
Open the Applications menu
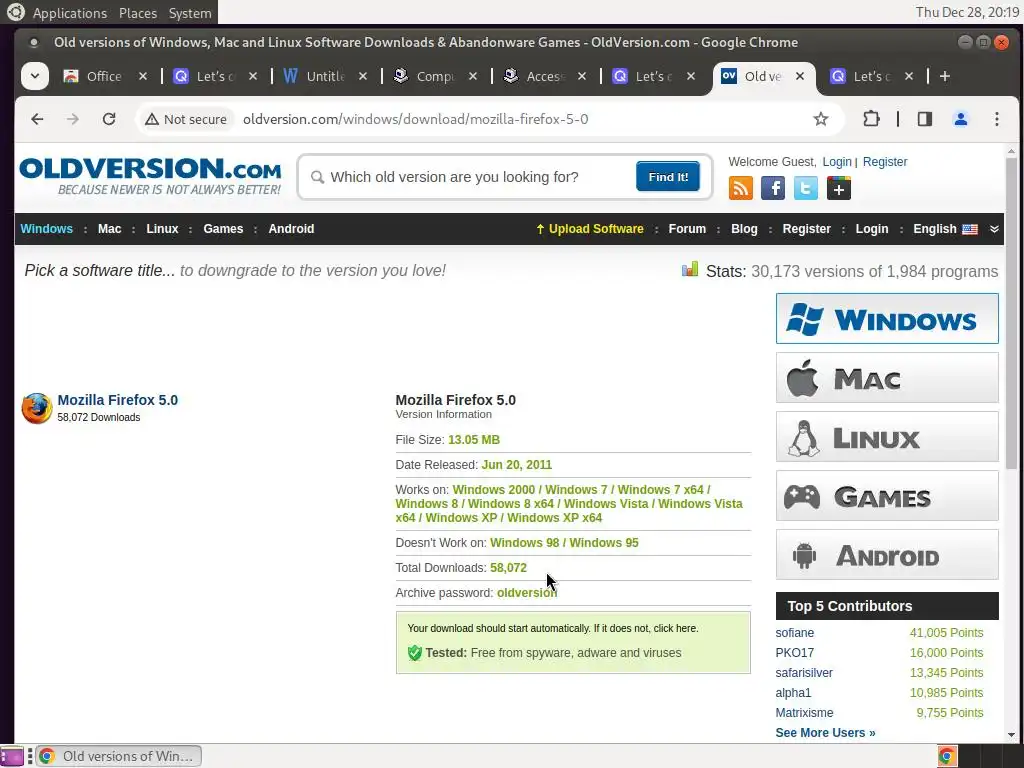[69, 13]
